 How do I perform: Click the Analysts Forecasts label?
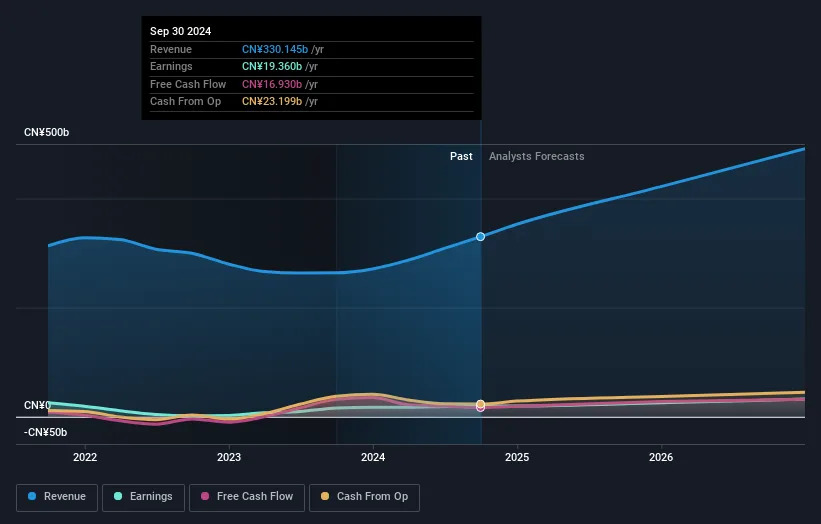tap(537, 156)
